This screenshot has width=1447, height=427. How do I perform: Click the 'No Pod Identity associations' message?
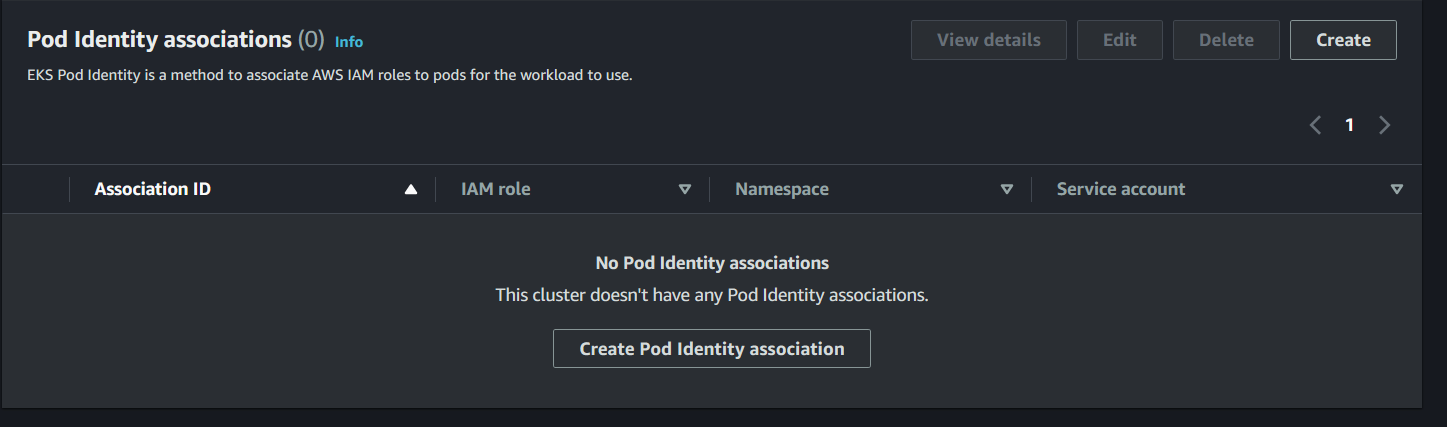click(x=712, y=263)
